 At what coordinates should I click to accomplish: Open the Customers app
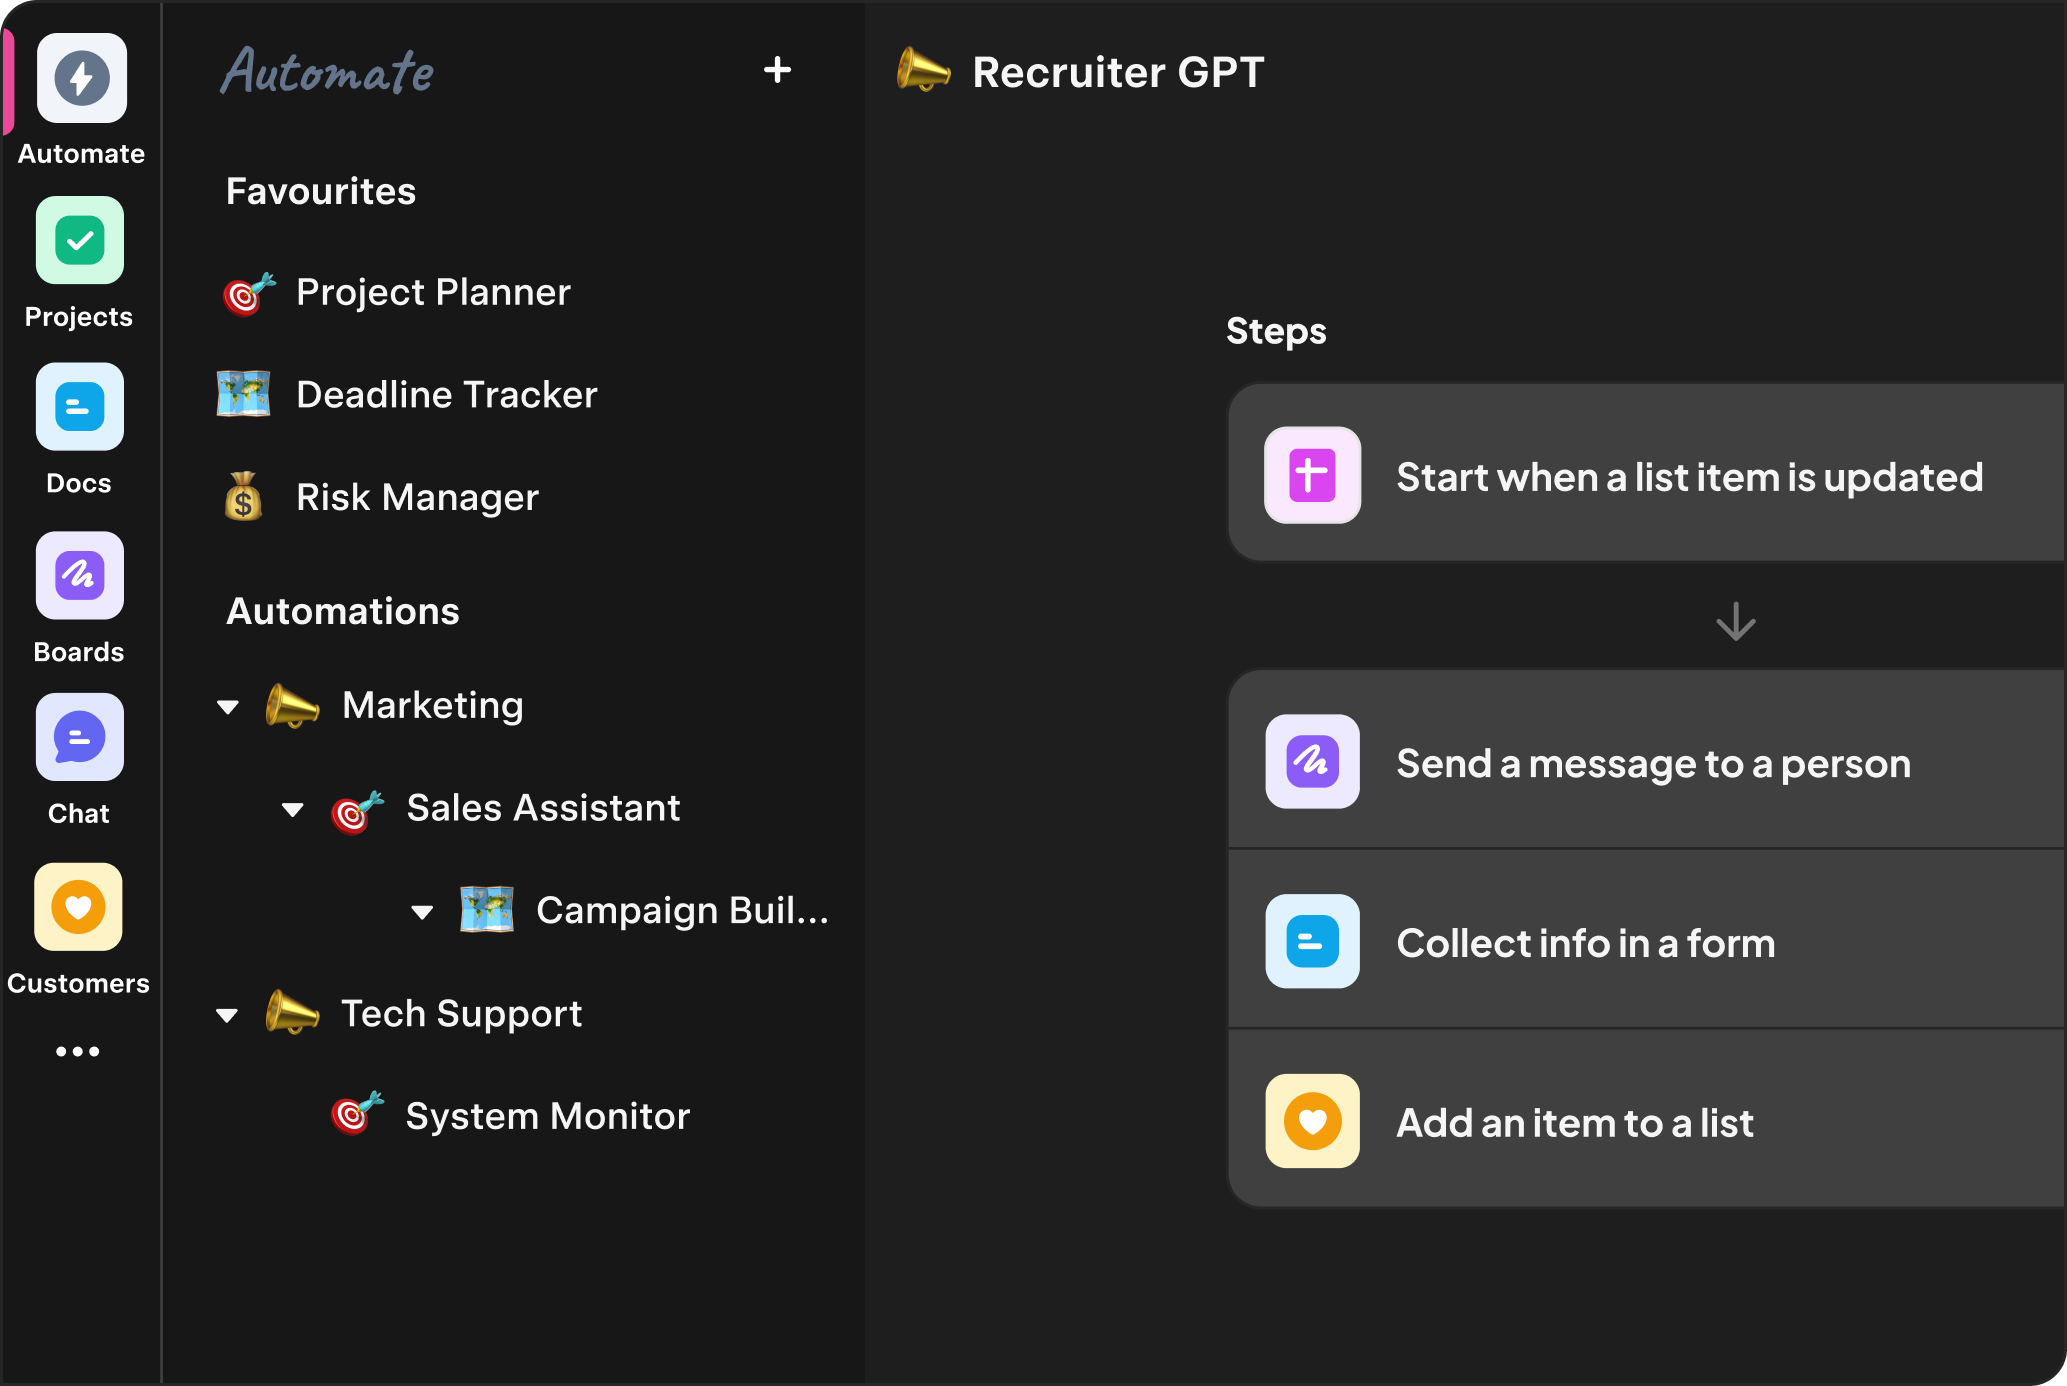tap(79, 907)
